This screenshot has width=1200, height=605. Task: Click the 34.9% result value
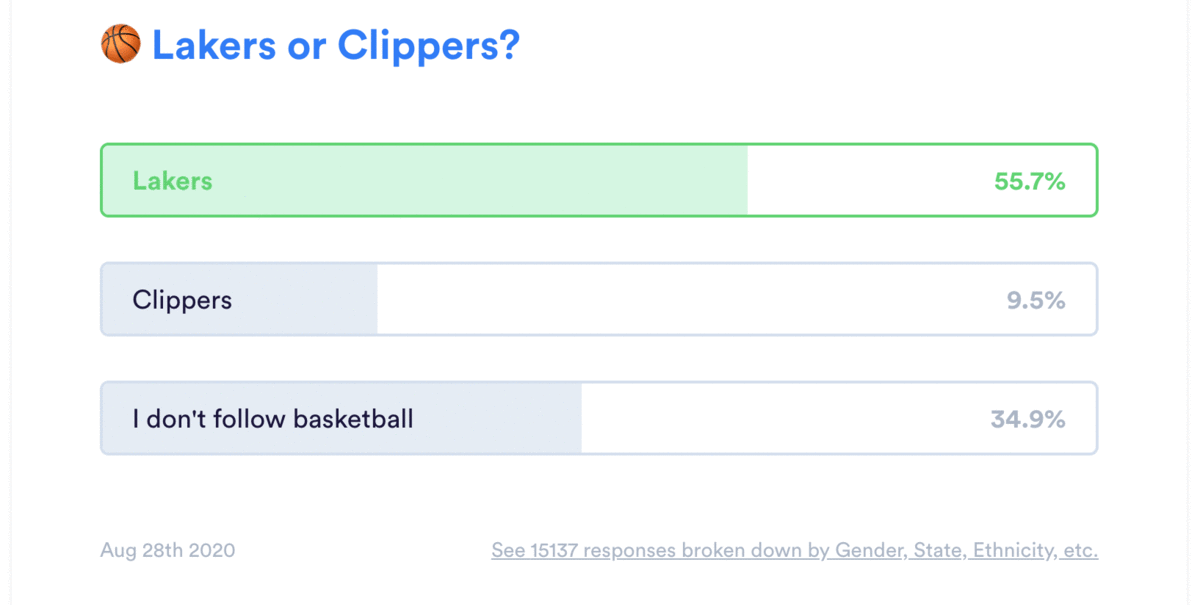tap(1028, 419)
